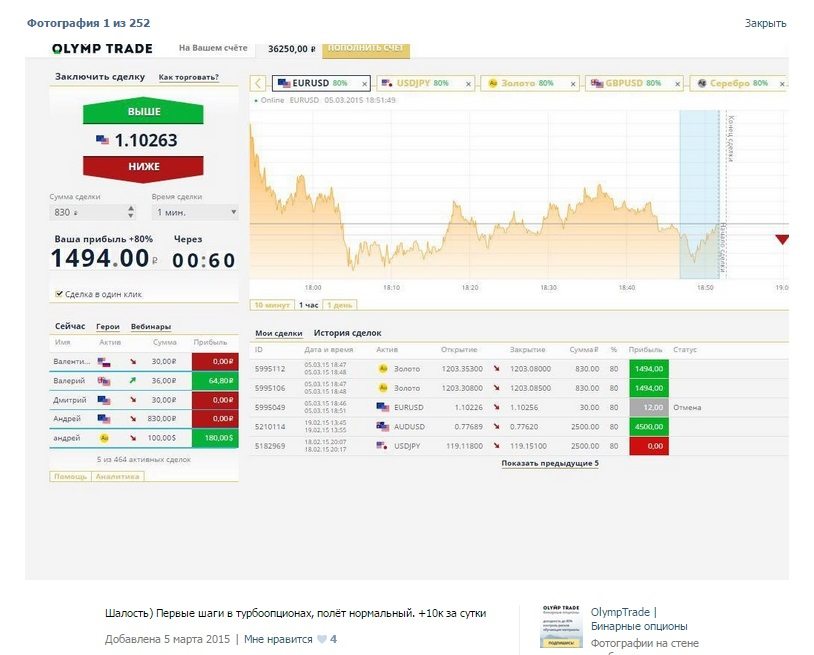This screenshot has width=814, height=655.
Task: Close the photo viewer with Закрыть
Action: [765, 23]
